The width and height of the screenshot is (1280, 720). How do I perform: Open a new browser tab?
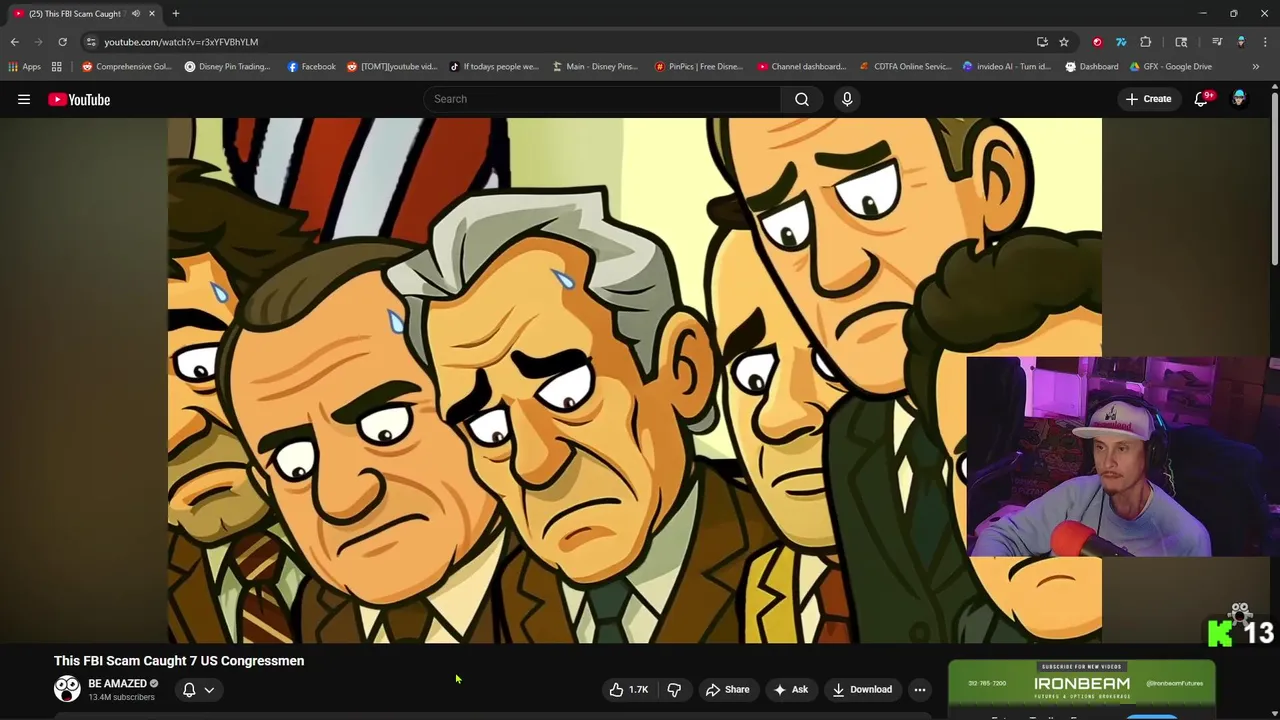[175, 14]
